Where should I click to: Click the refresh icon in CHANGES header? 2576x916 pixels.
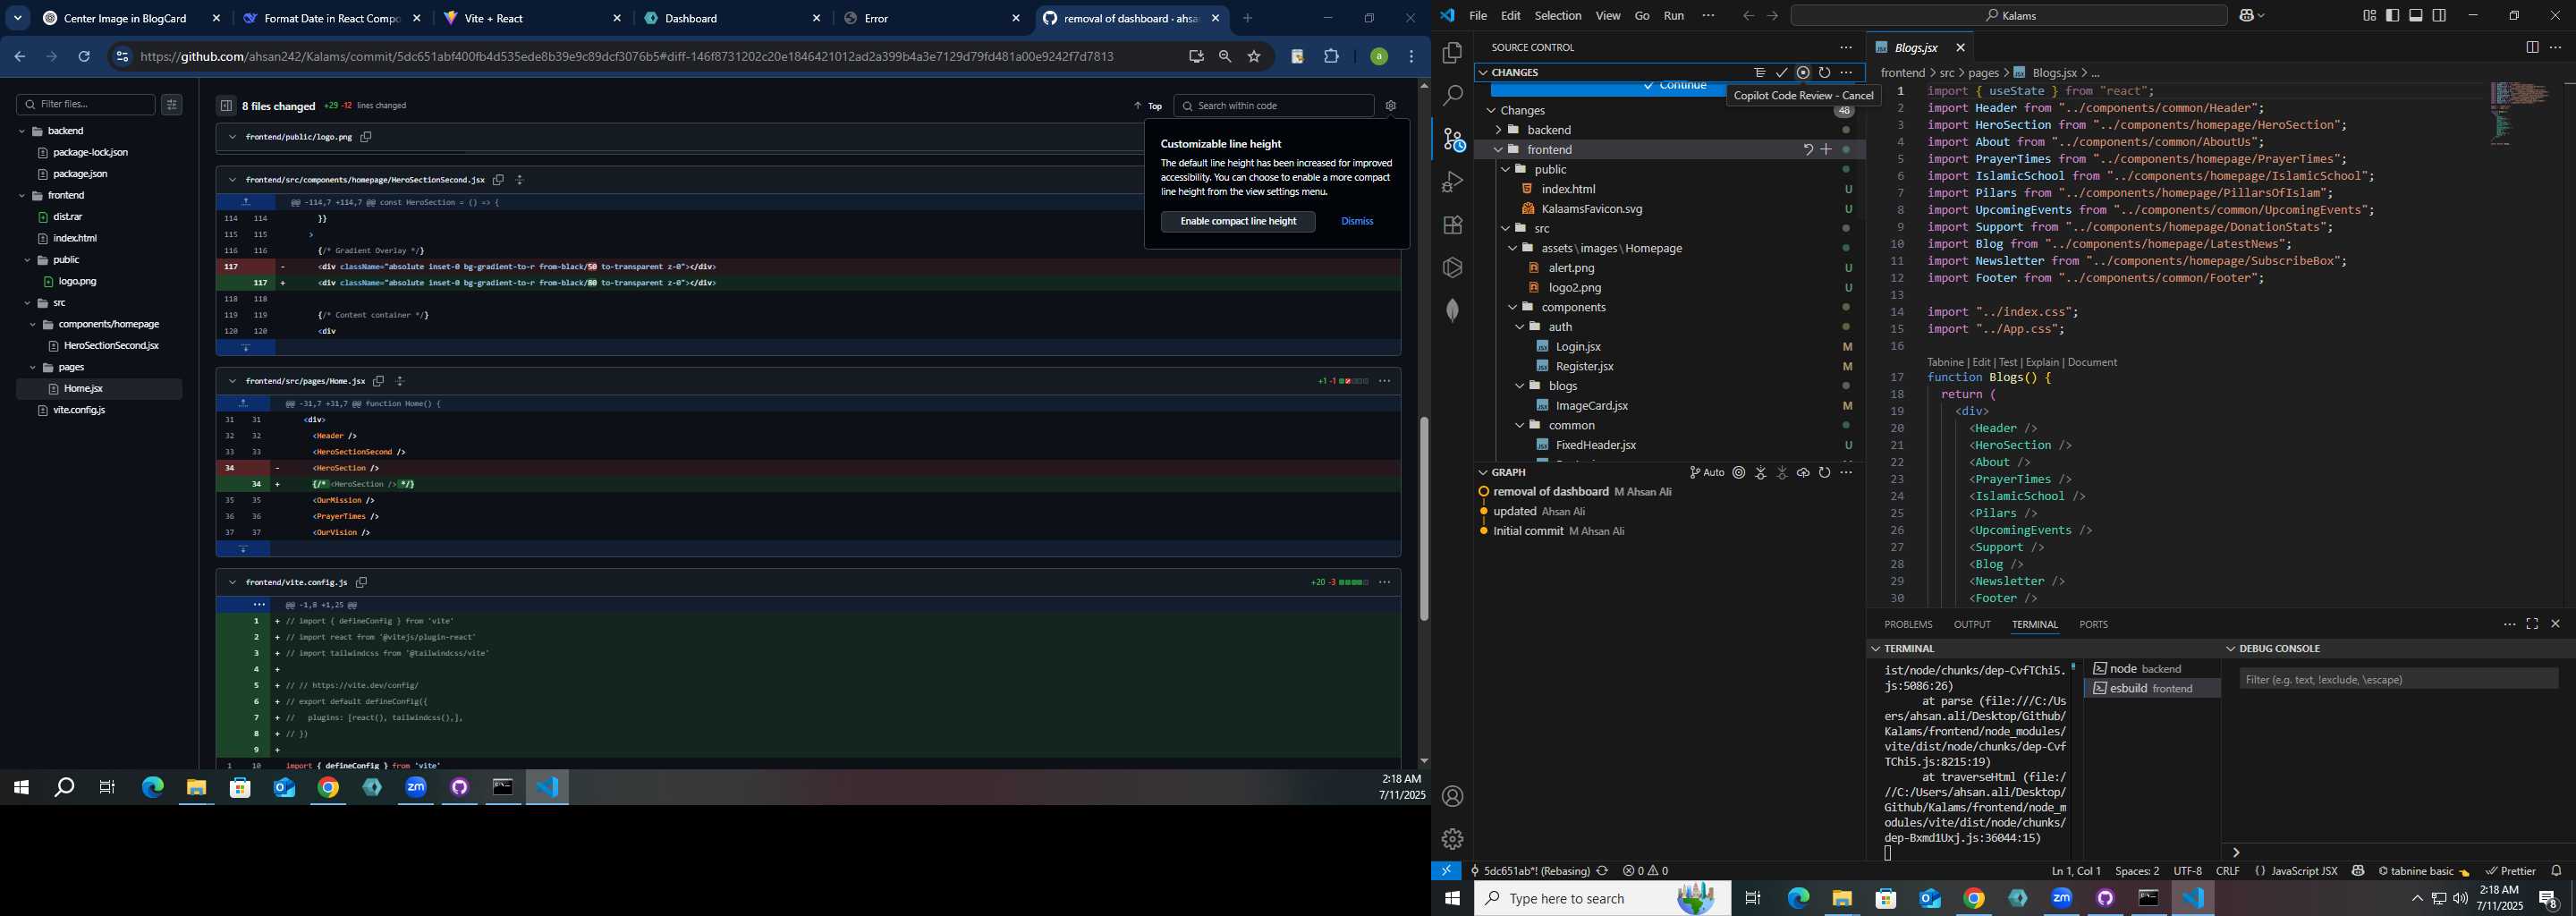coord(1824,72)
